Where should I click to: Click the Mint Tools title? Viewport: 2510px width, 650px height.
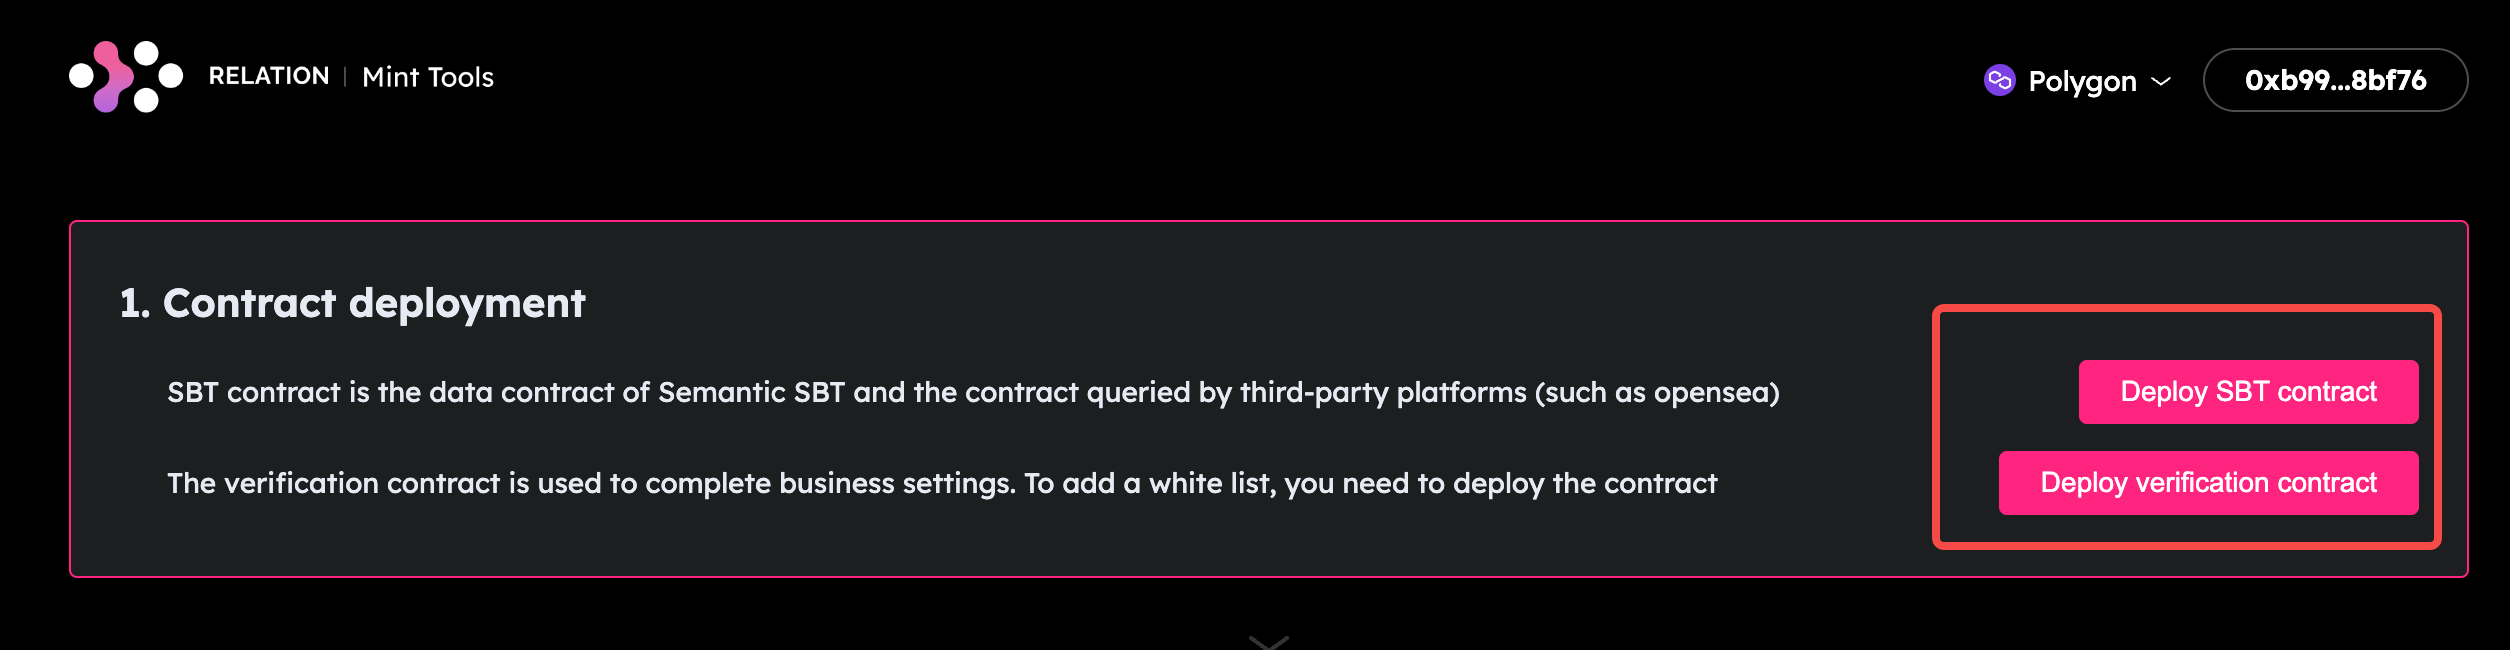coord(428,77)
